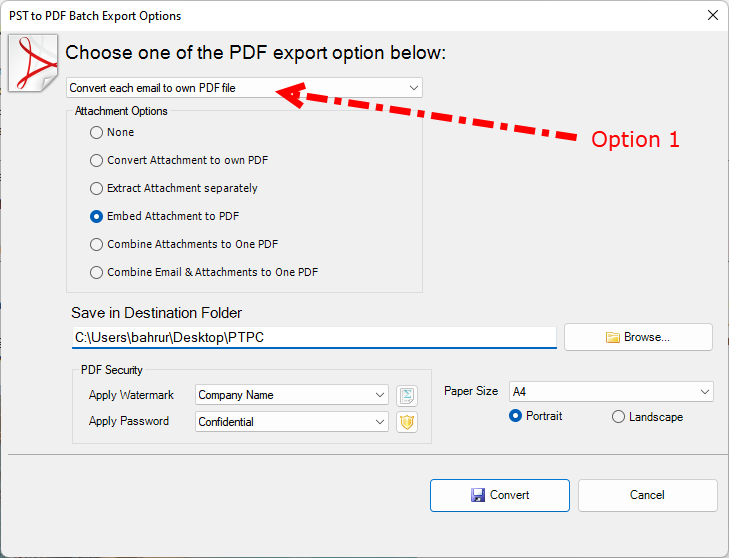The image size is (729, 558).
Task: Expand the Paper Size dropdown
Action: (x=610, y=392)
